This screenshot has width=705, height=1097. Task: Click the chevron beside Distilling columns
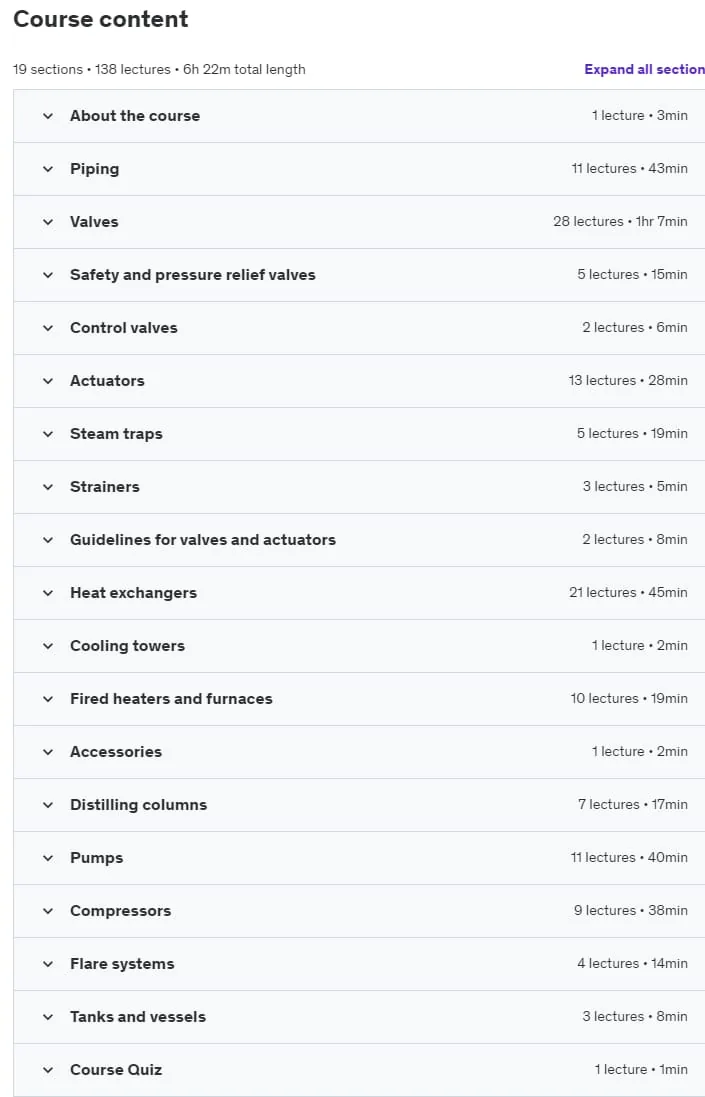pos(48,805)
